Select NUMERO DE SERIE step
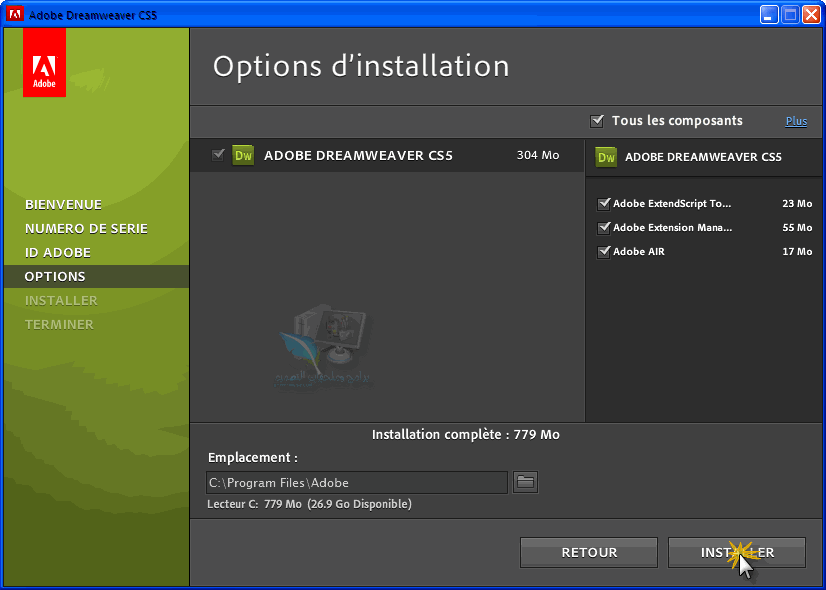This screenshot has height=590, width=826. 86,228
